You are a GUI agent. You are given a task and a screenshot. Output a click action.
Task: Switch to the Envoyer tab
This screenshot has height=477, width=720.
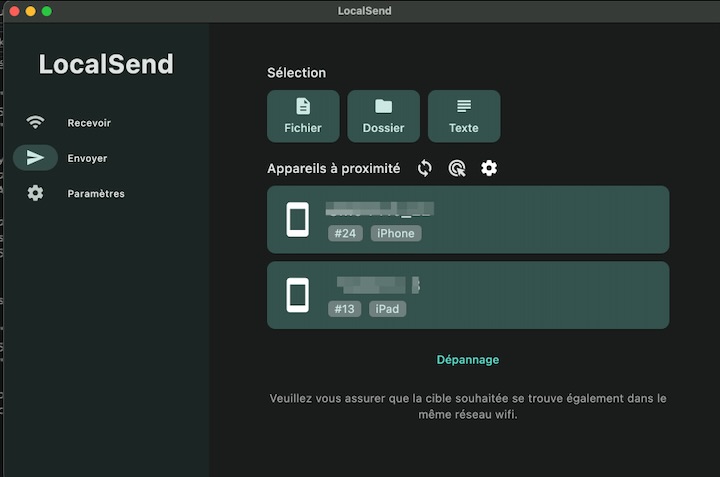(87, 158)
